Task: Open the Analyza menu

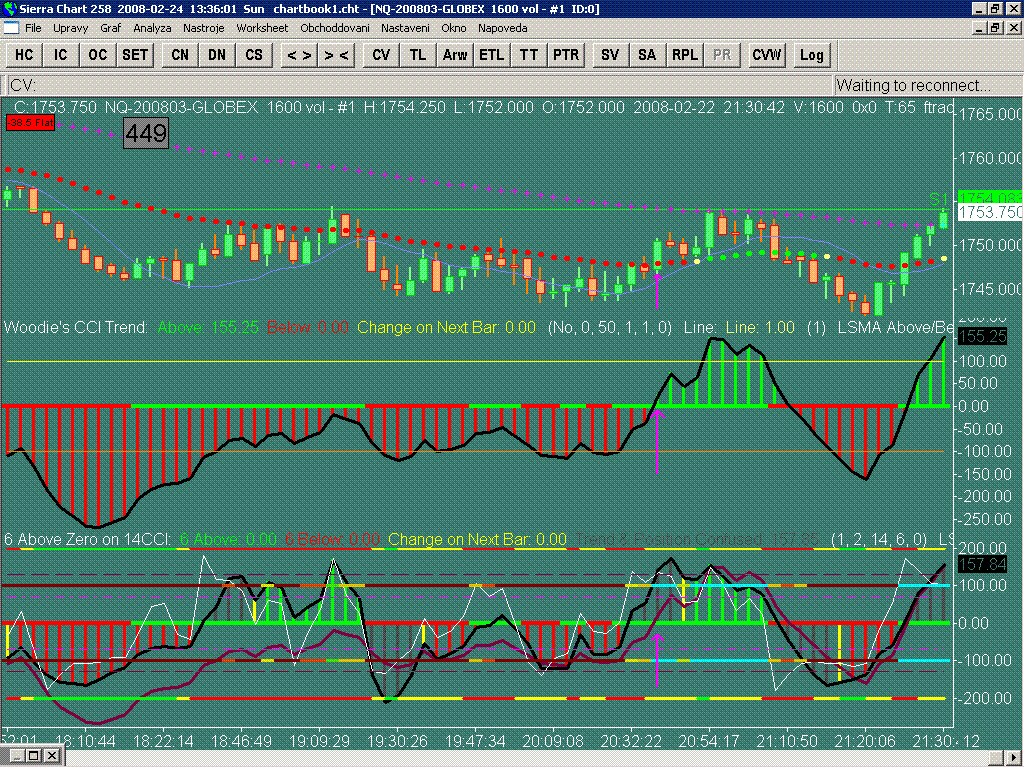Action: (x=152, y=28)
